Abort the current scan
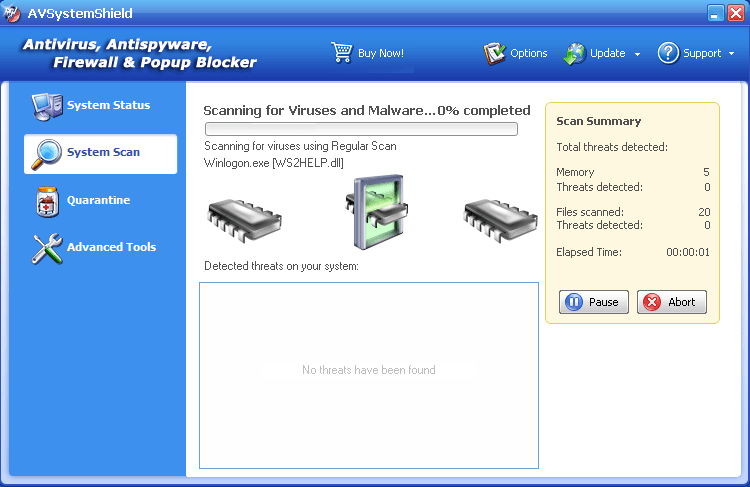750x487 pixels. [671, 302]
